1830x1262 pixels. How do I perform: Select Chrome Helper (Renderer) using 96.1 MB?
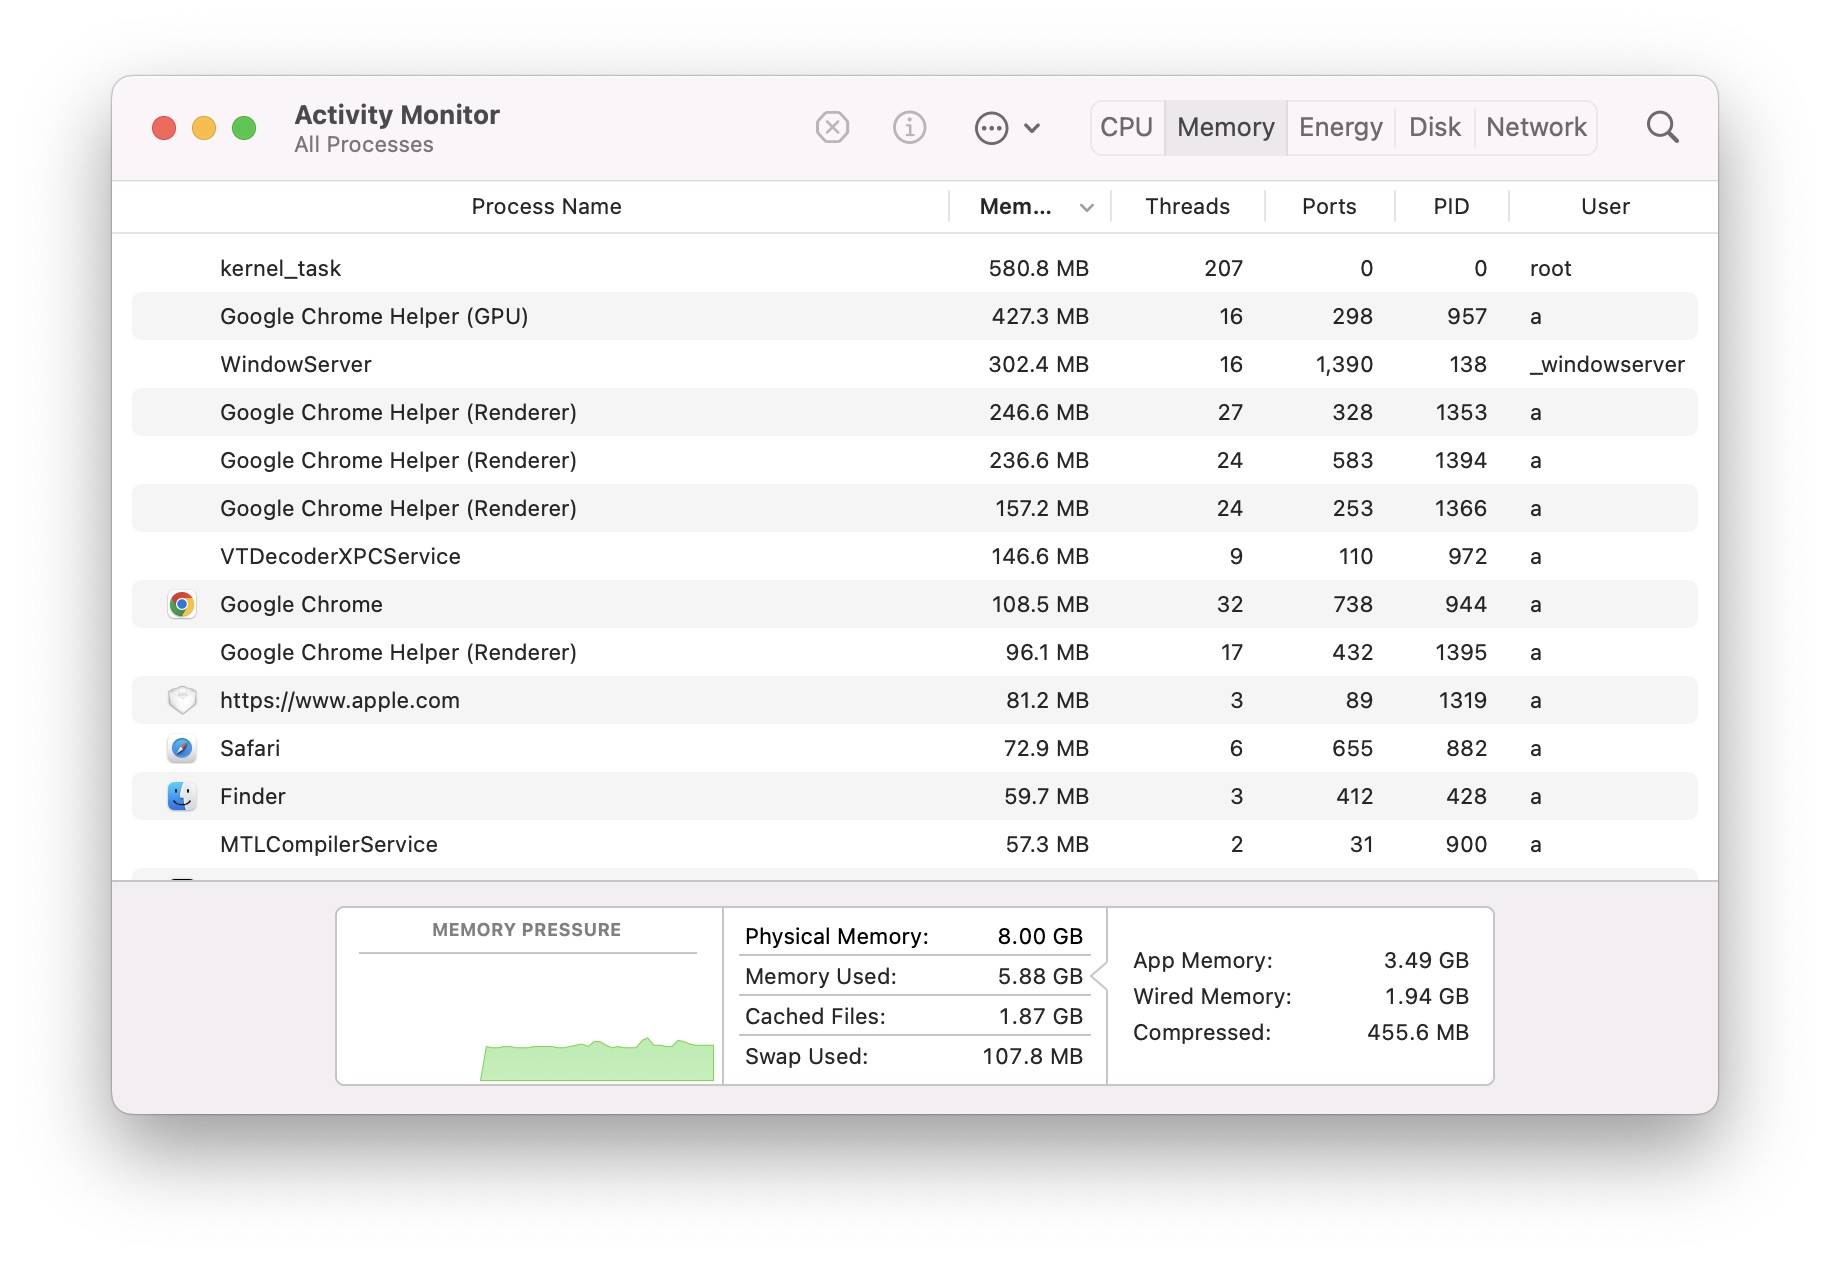tap(914, 652)
